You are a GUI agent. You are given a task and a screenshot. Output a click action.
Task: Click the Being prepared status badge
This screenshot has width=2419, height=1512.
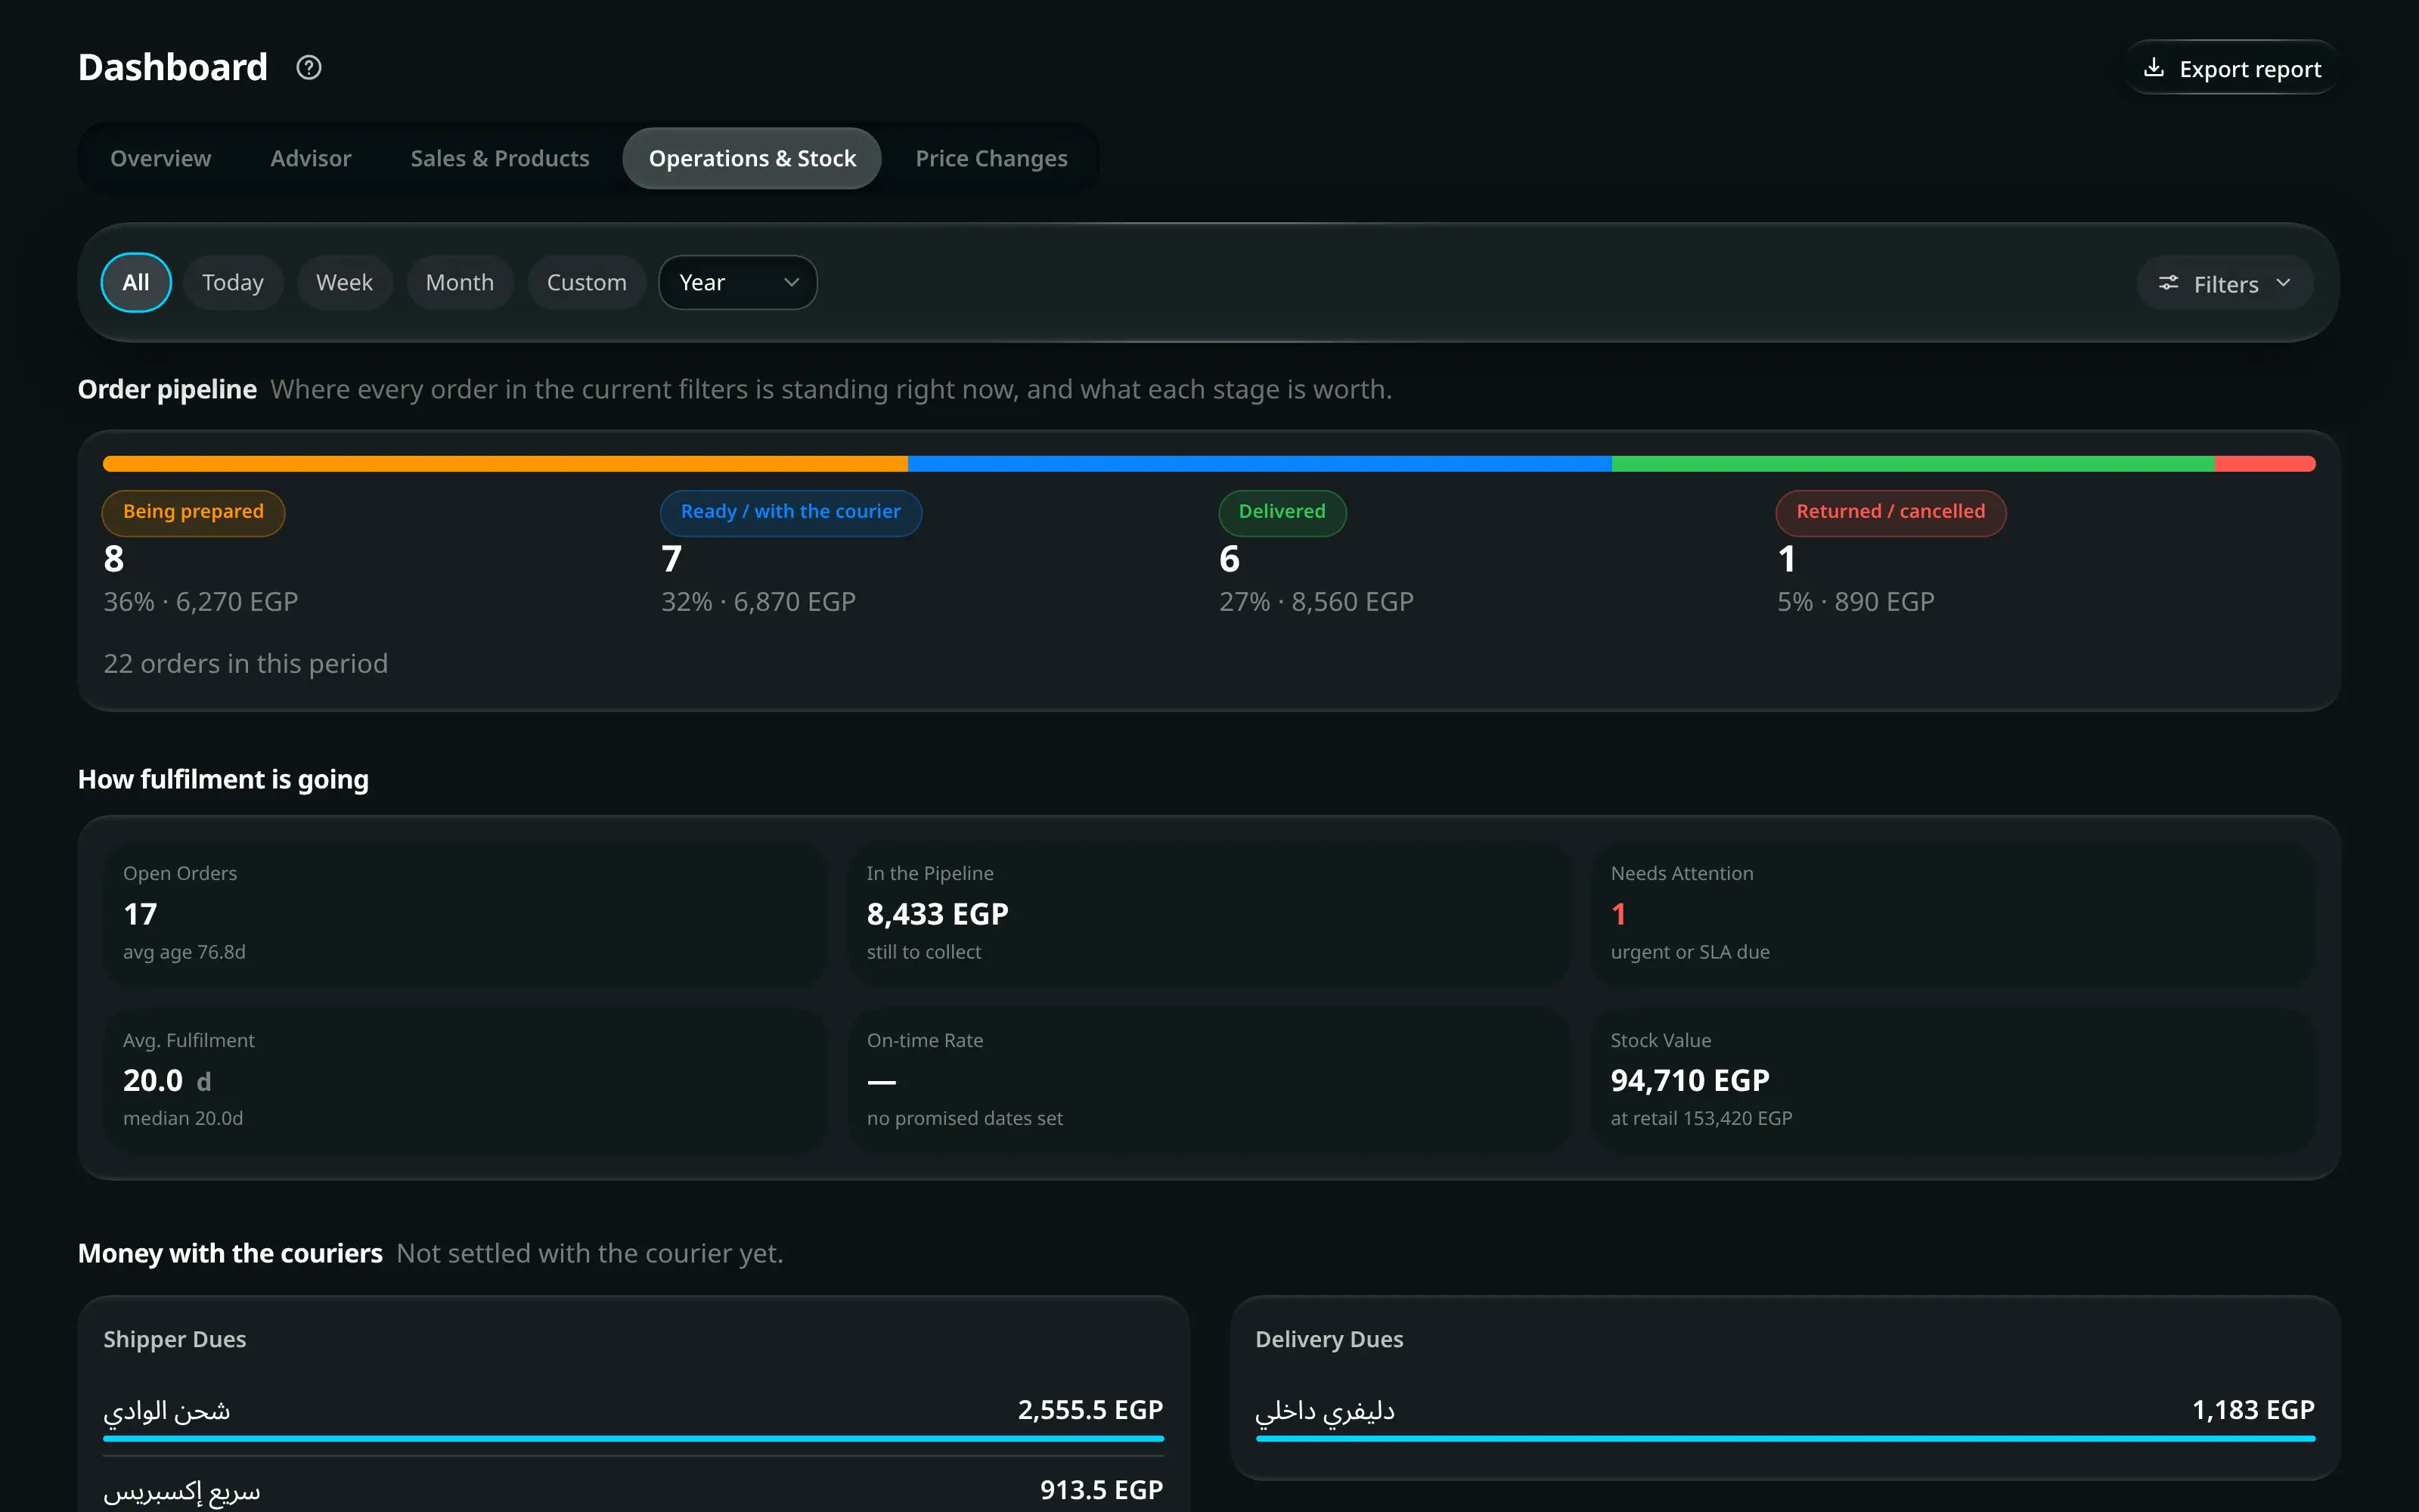tap(193, 512)
